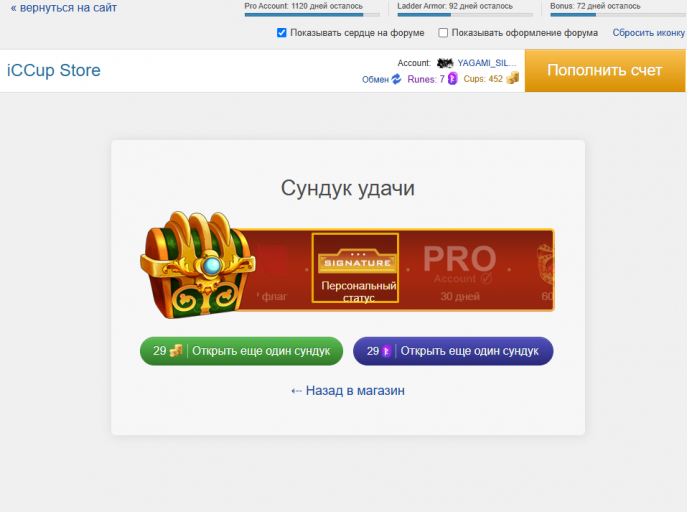Click the treasure chest image
Screen dimensions: 687x512
point(198,265)
